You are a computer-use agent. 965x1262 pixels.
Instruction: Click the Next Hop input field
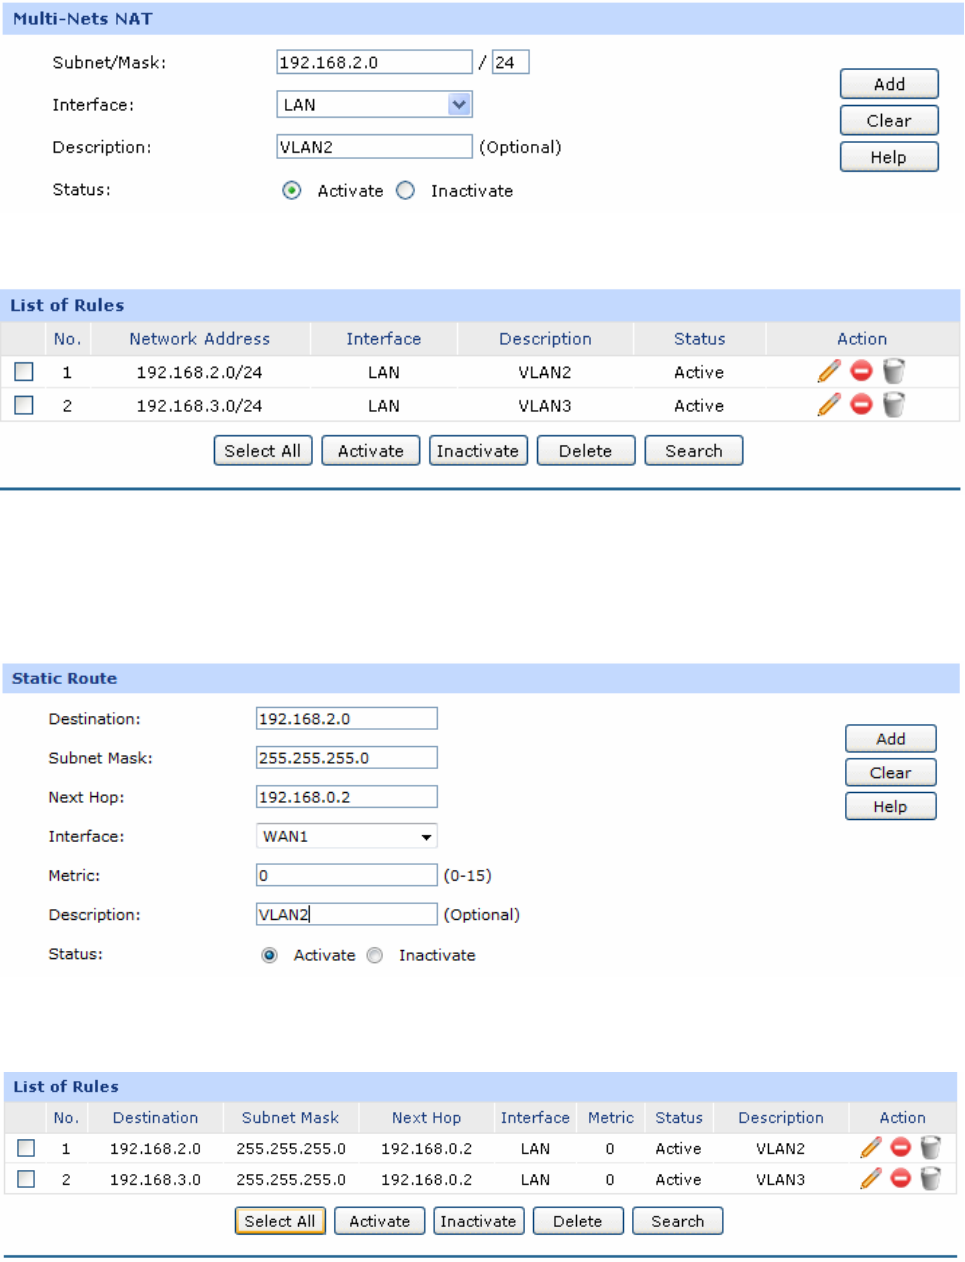point(346,797)
